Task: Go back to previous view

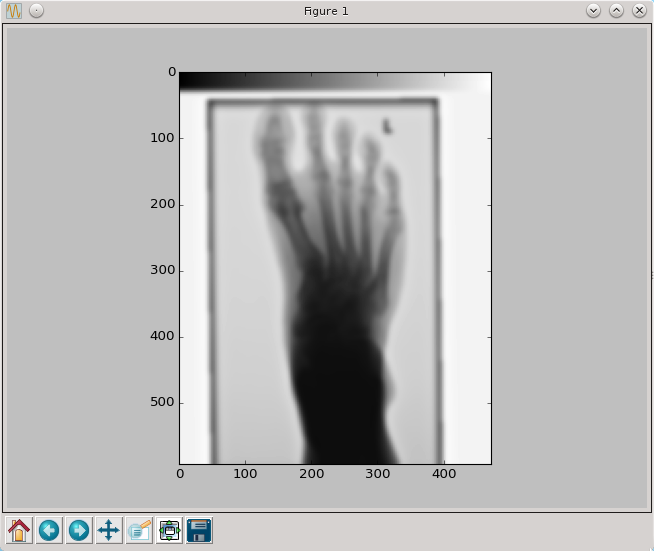Action: tap(49, 530)
